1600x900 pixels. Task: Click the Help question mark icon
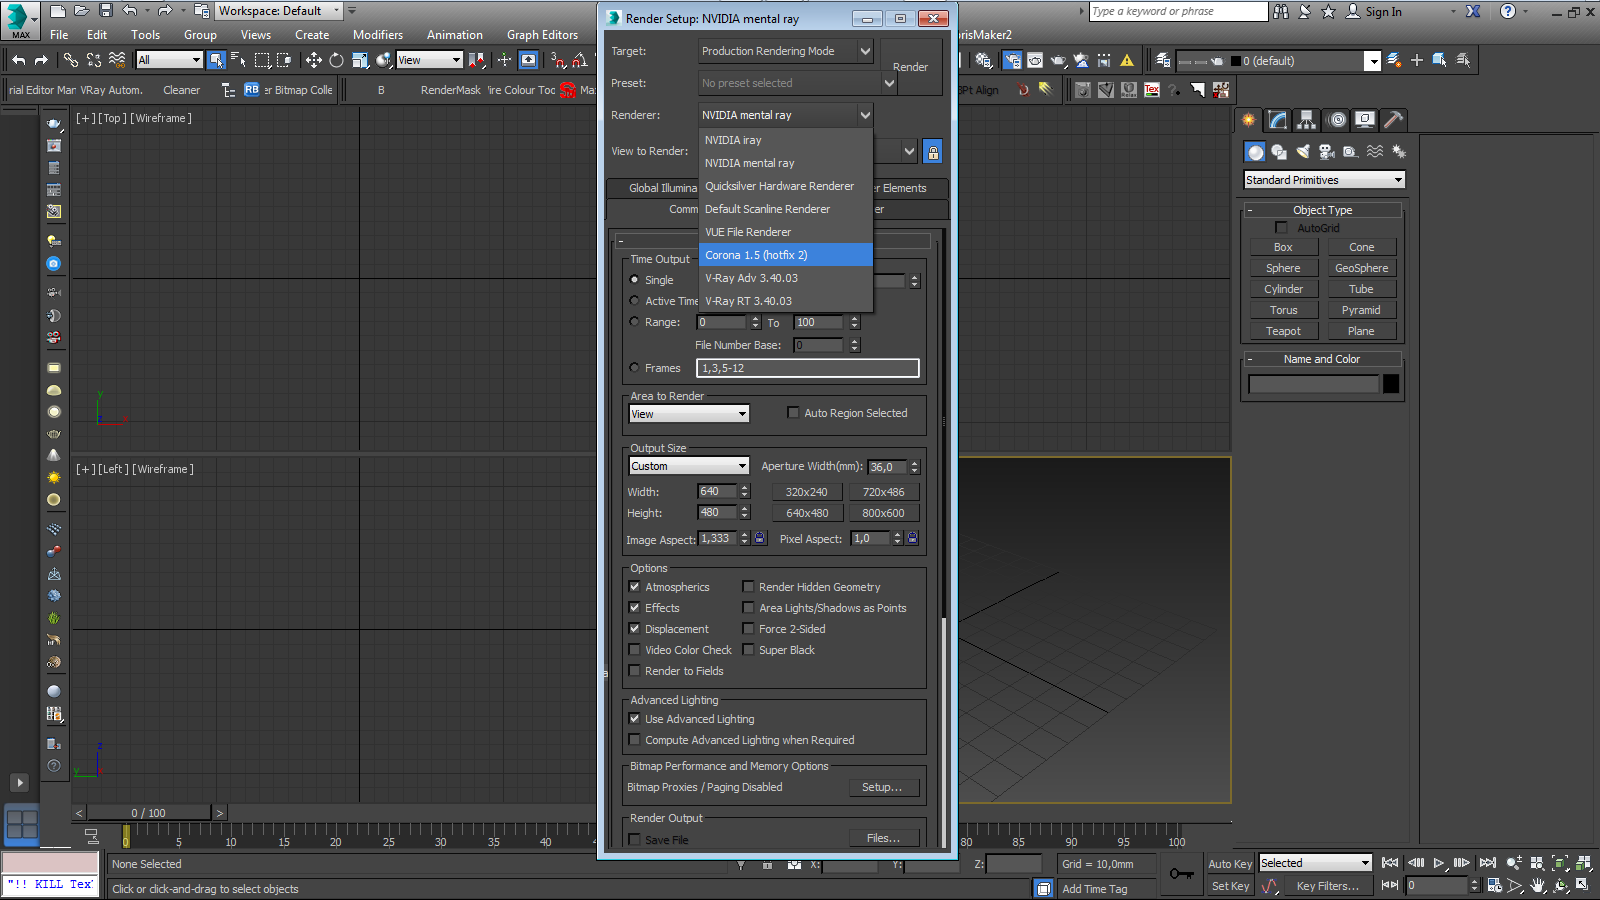tap(1508, 11)
